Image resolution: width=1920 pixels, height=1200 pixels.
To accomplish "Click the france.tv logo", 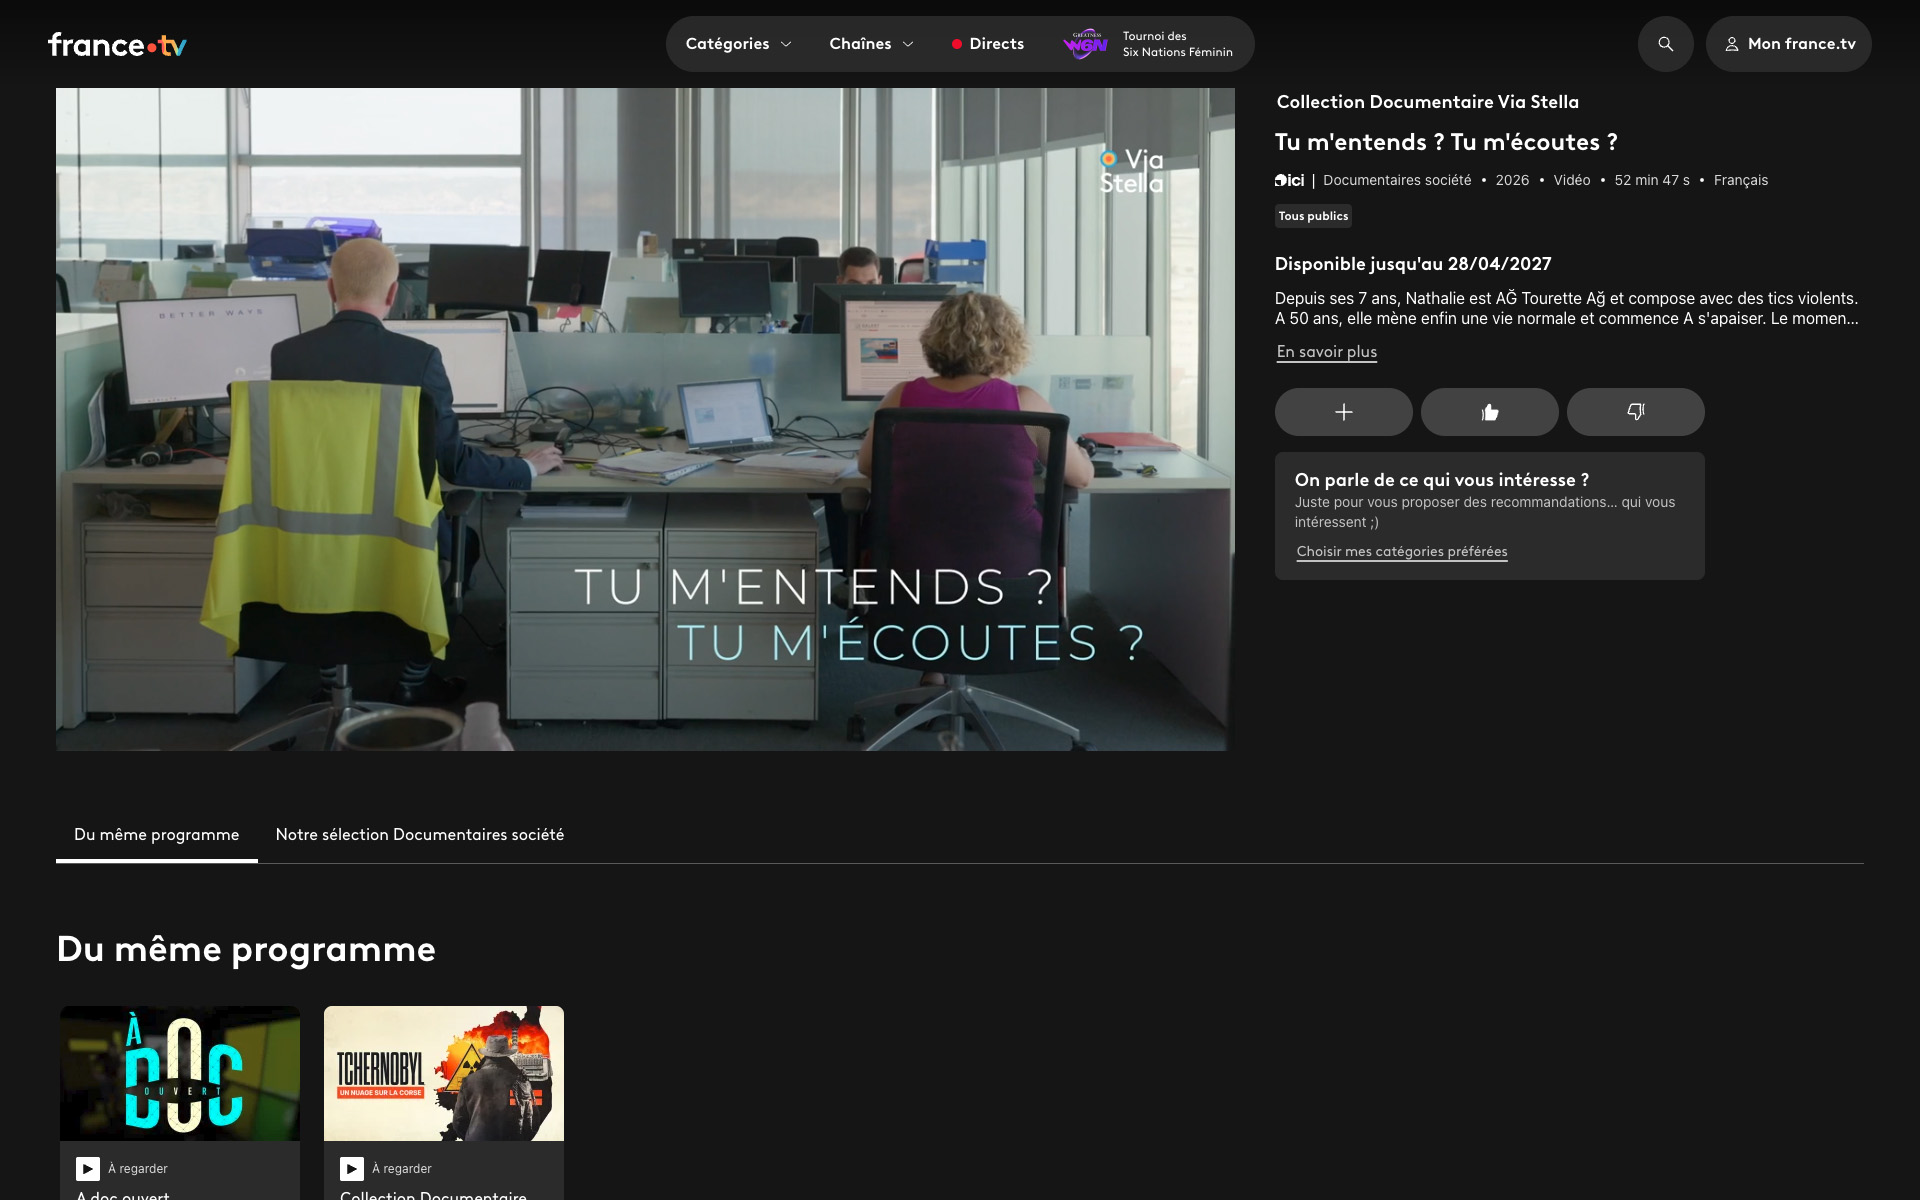I will [117, 45].
